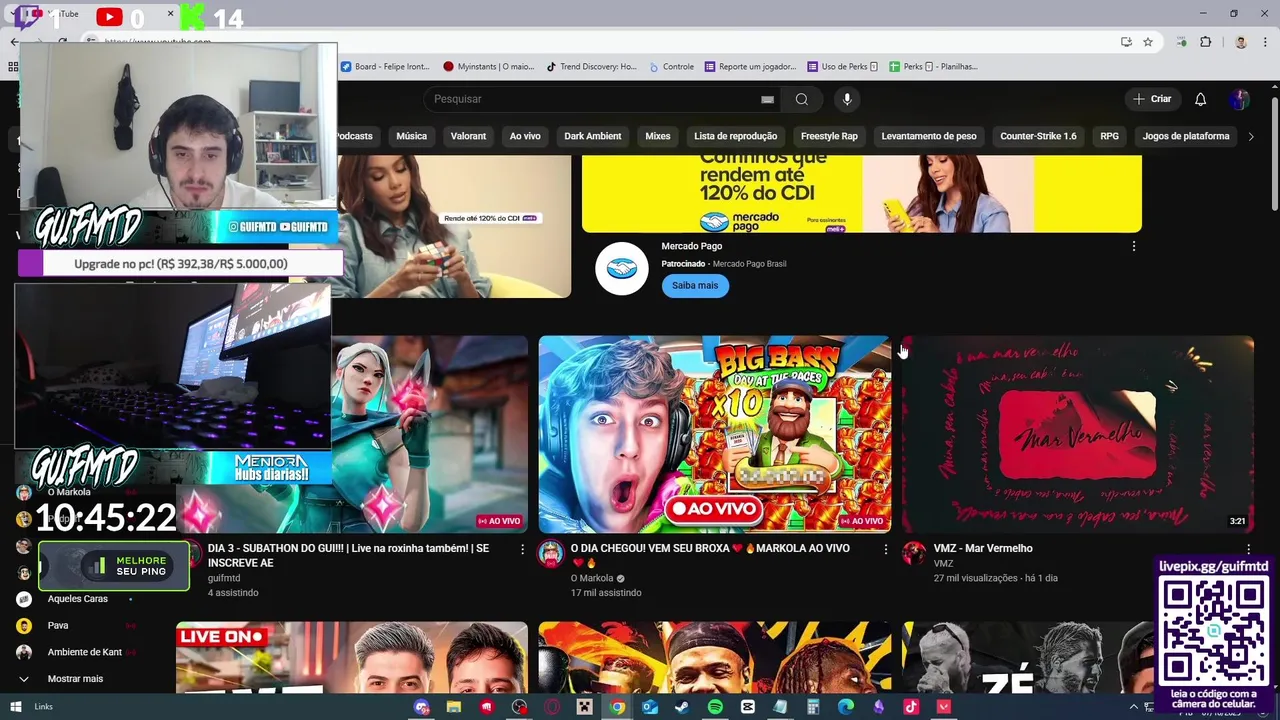Image resolution: width=1280 pixels, height=720 pixels.
Task: Select the Freestyle Rap chip
Action: coord(829,136)
